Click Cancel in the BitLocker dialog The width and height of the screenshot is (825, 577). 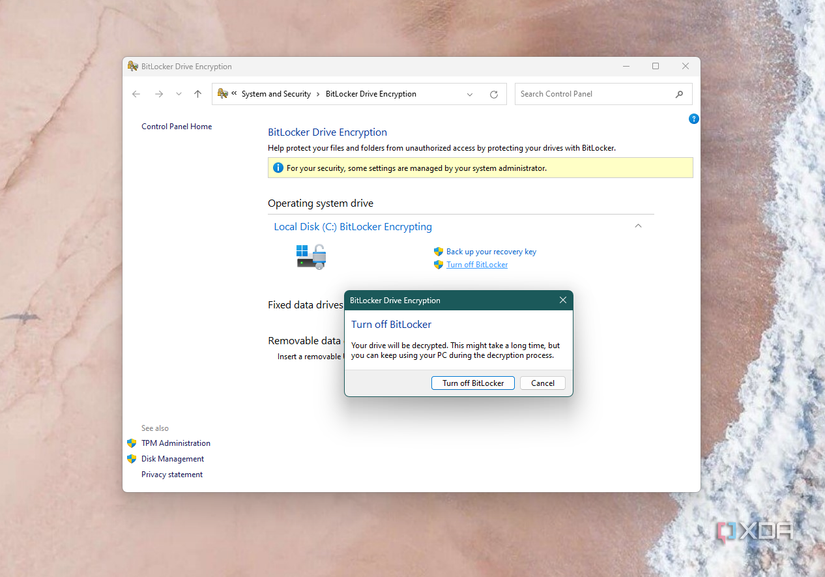coord(542,383)
